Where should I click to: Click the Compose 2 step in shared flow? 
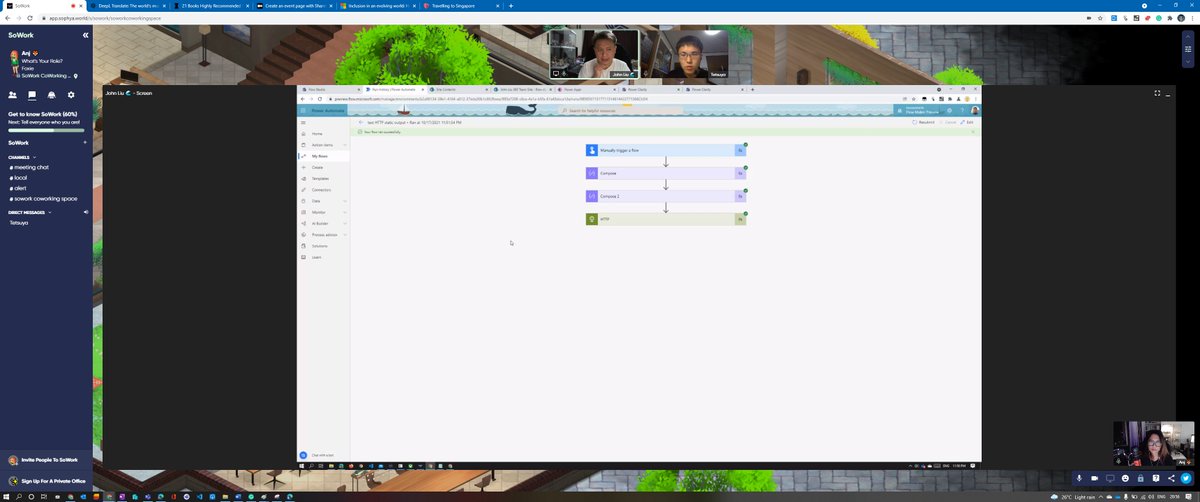click(x=666, y=196)
